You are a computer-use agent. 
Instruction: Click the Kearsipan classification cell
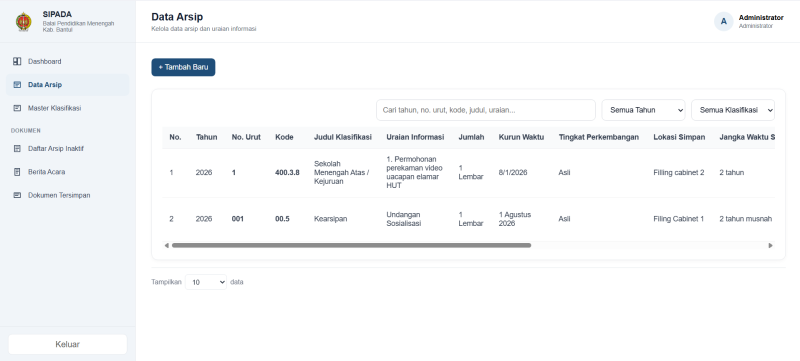click(x=331, y=219)
